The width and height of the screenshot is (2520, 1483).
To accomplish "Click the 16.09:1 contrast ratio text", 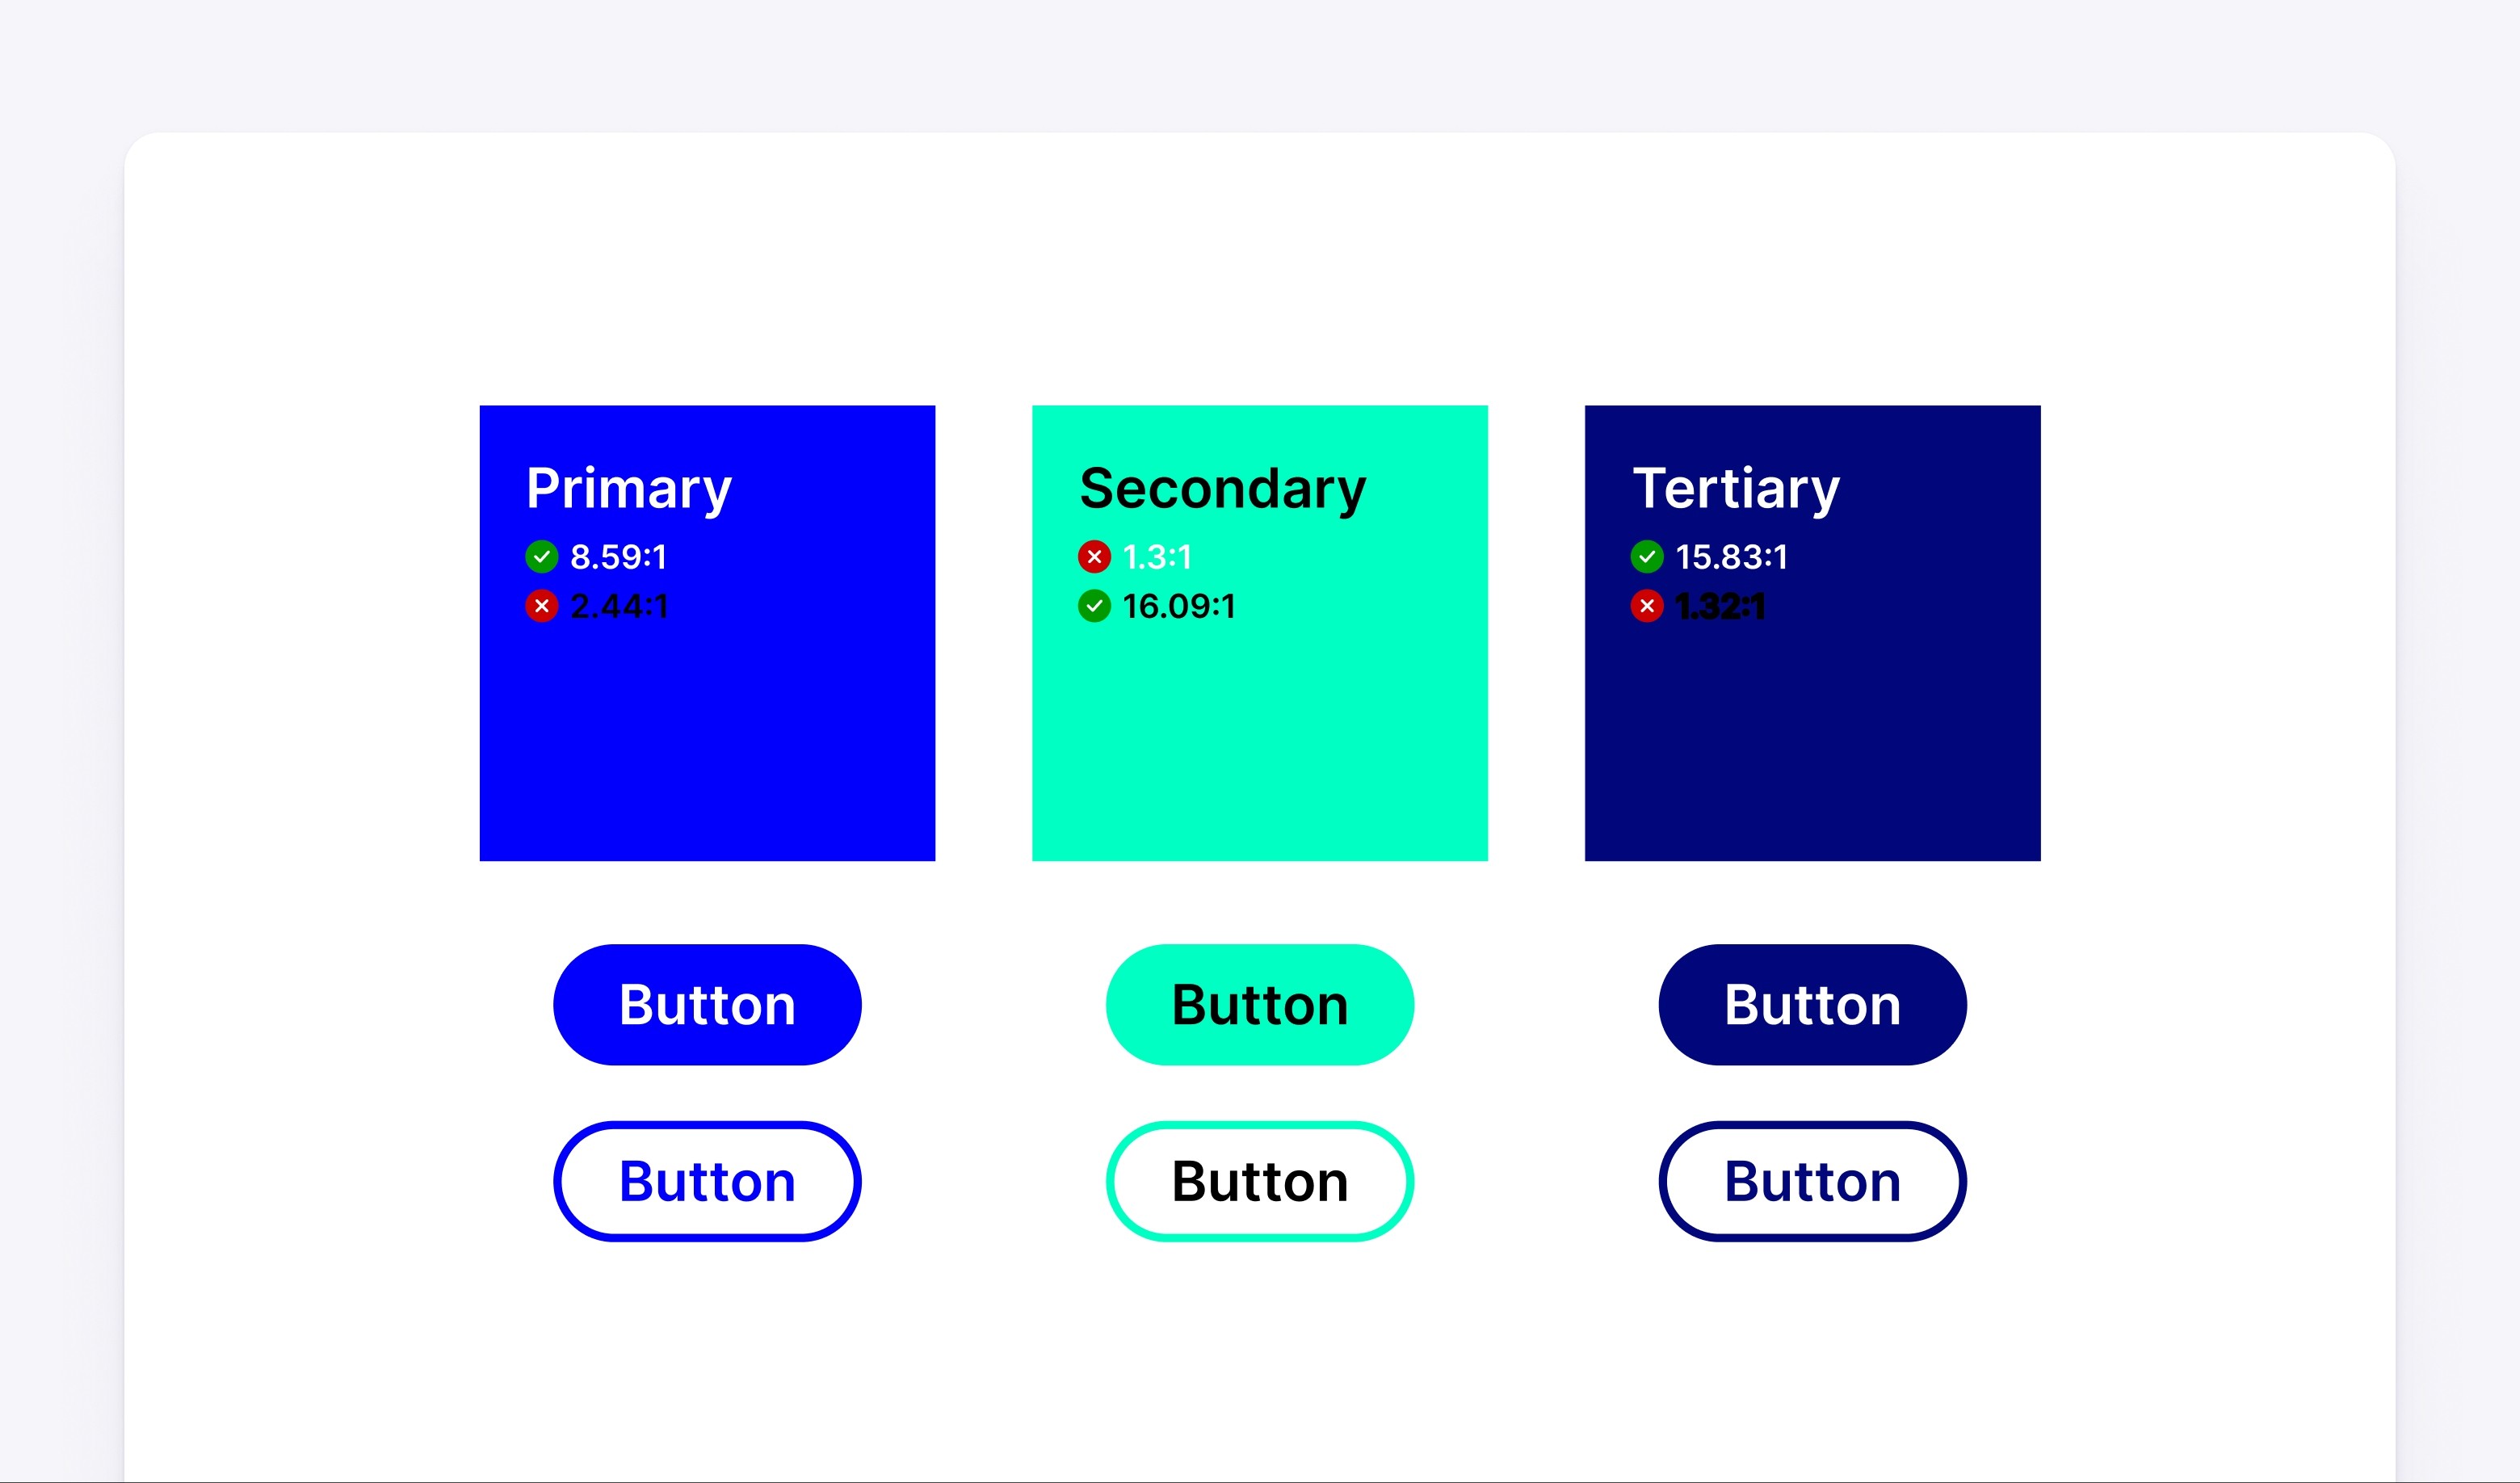I will point(1179,606).
